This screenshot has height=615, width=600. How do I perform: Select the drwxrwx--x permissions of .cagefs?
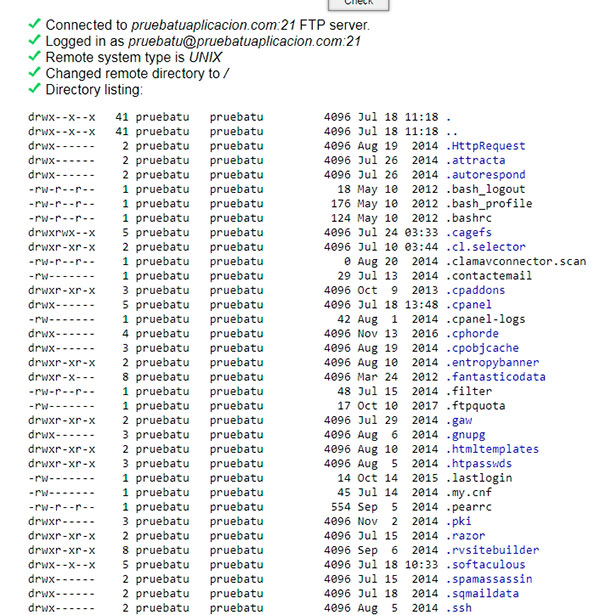click(62, 233)
